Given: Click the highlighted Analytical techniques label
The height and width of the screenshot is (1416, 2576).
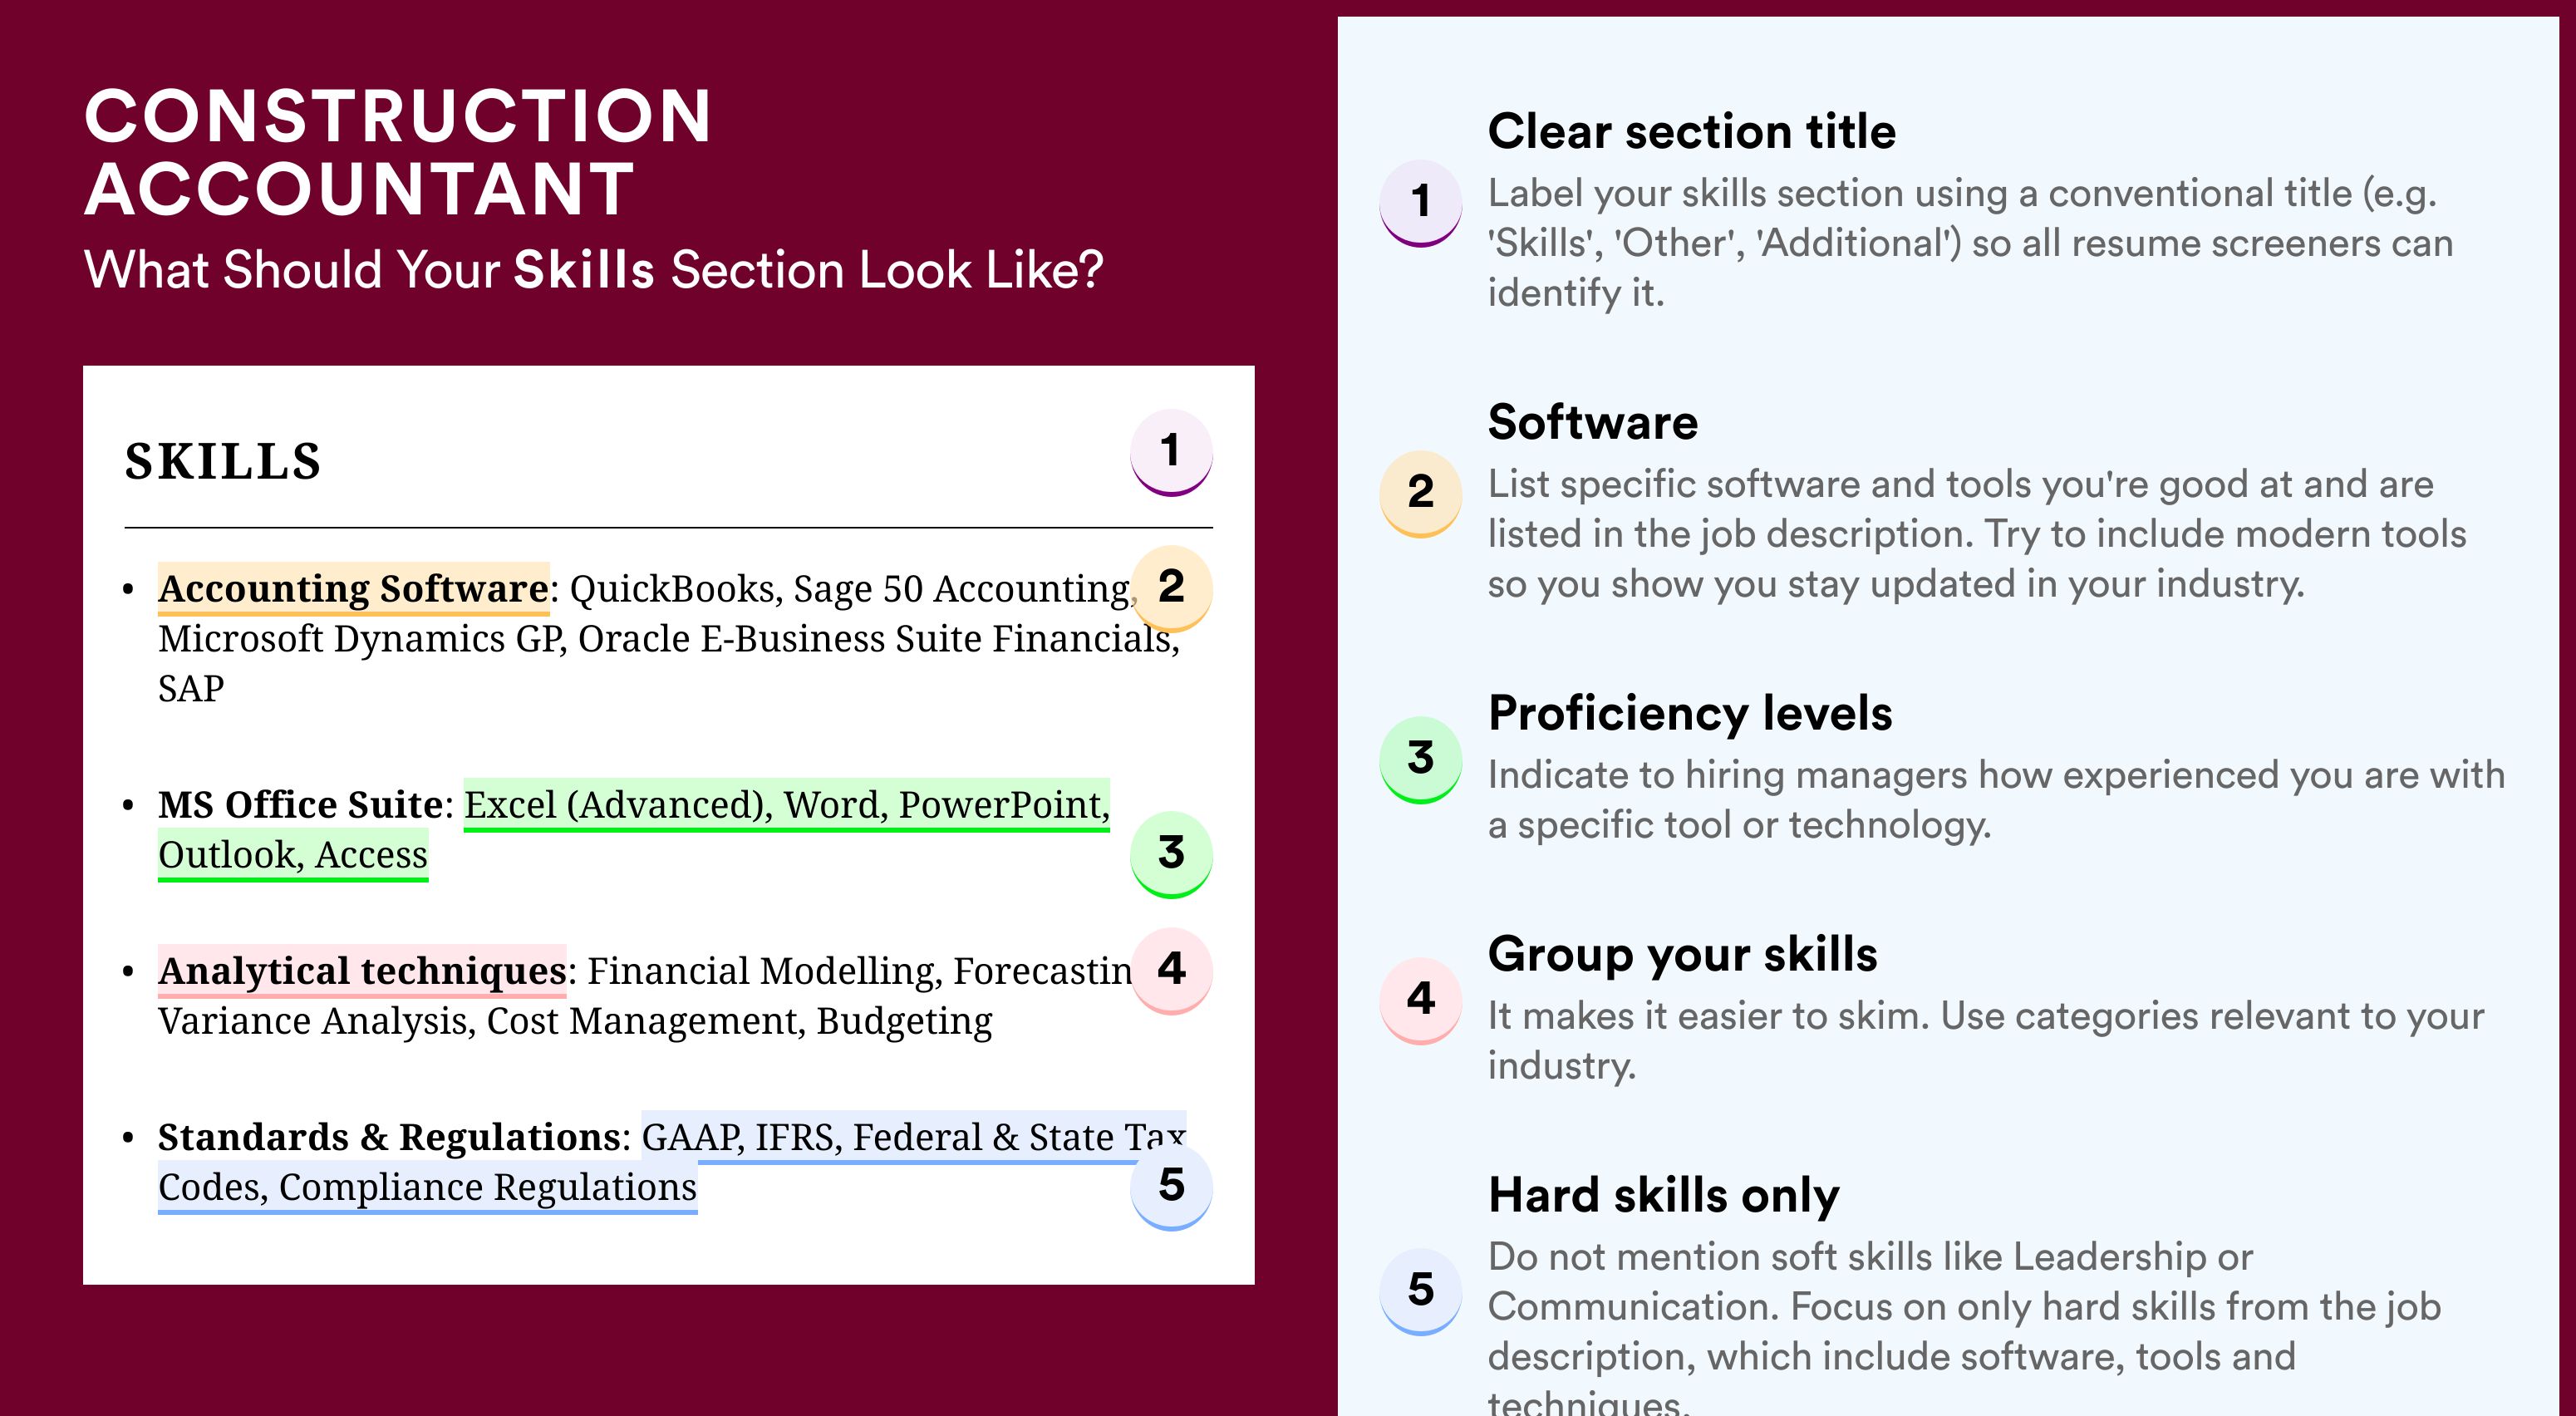Looking at the screenshot, I should [x=362, y=971].
